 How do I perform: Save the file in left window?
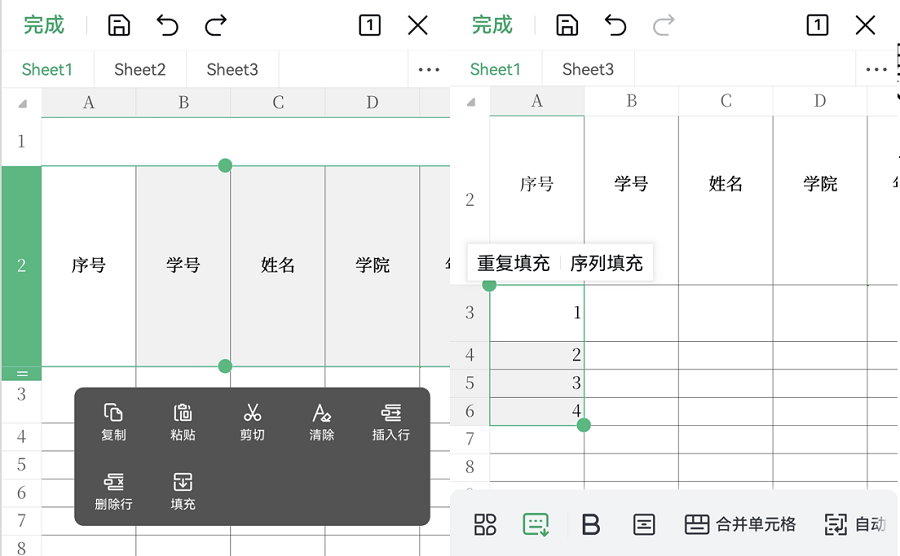(x=119, y=25)
